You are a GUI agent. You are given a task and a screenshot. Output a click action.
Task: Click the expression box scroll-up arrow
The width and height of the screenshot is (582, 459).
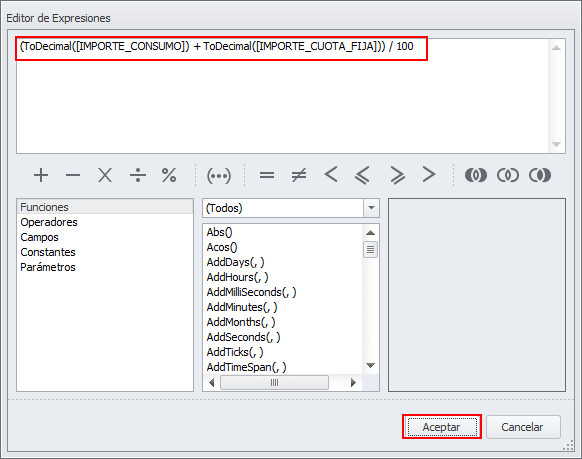(x=556, y=47)
